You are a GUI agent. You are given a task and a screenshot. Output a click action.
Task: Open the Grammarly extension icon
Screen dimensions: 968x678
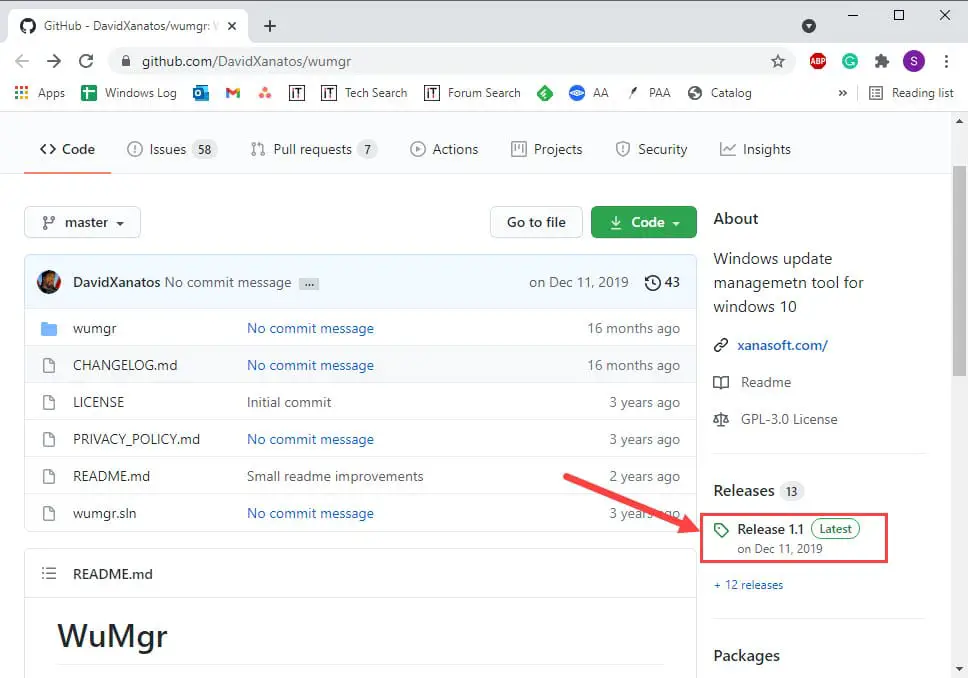coord(850,61)
